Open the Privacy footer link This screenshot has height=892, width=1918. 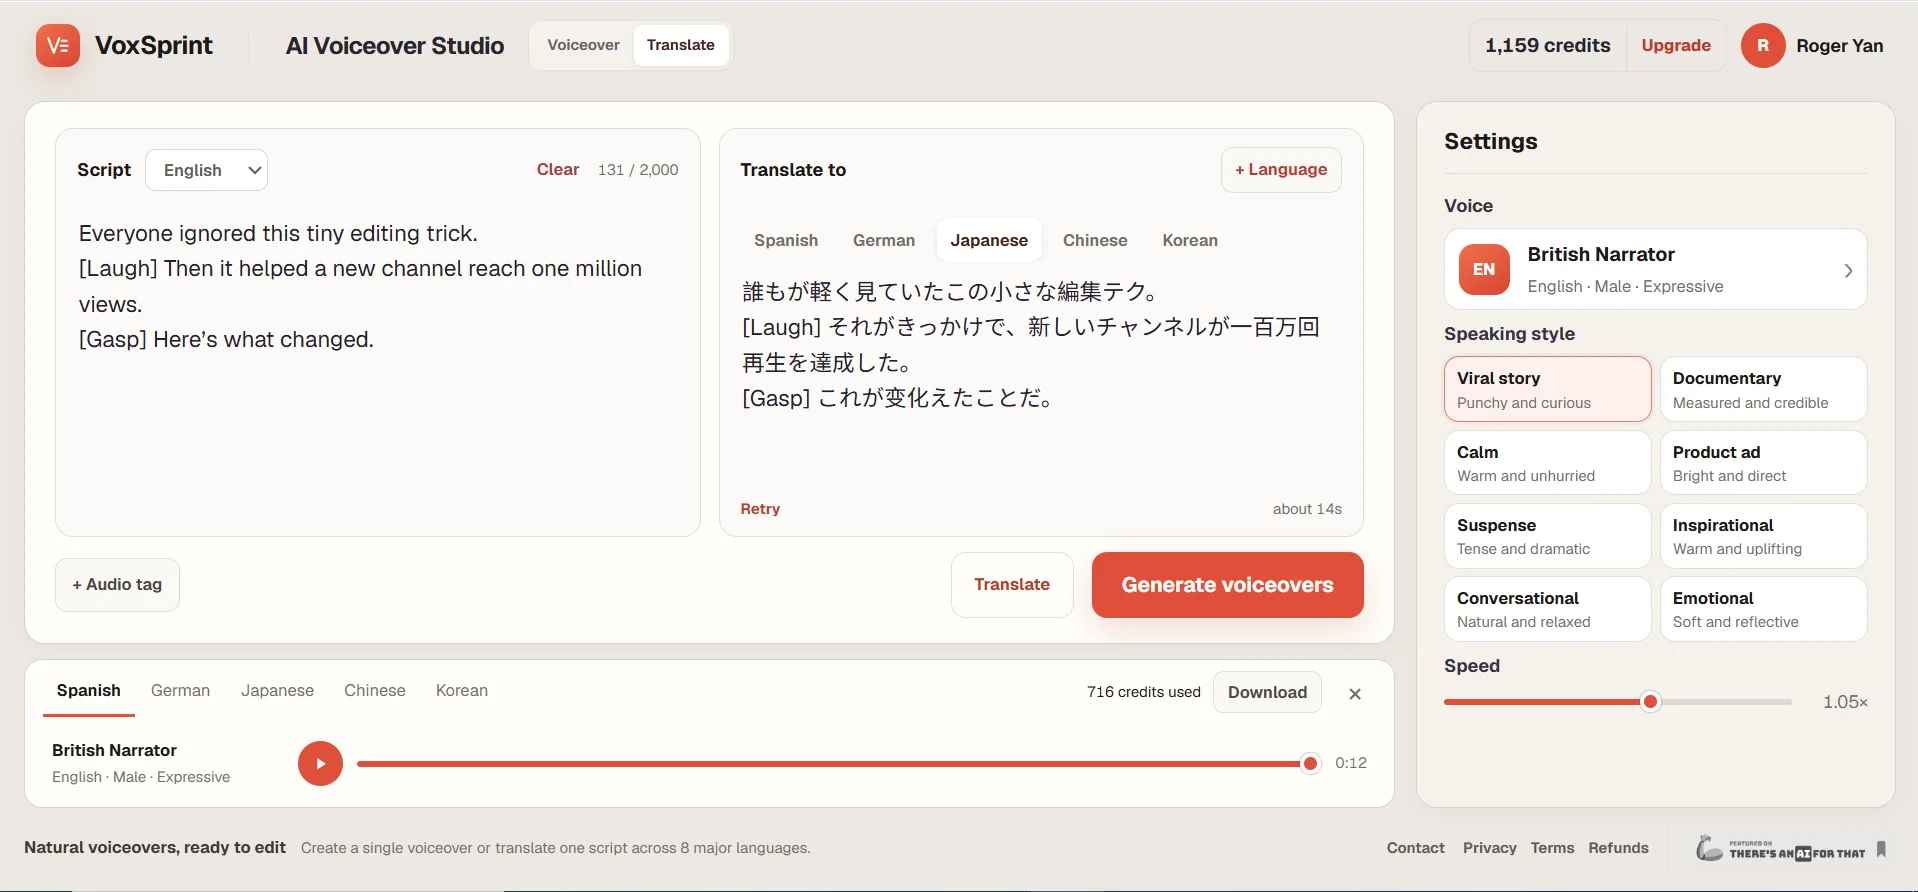tap(1489, 848)
